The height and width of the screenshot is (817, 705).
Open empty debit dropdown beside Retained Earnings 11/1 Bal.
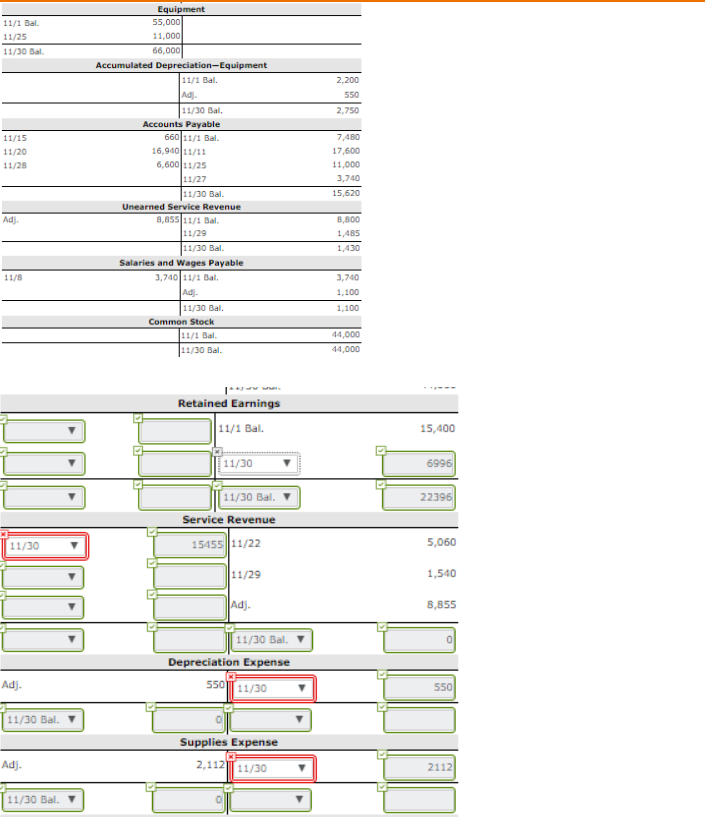click(x=44, y=431)
